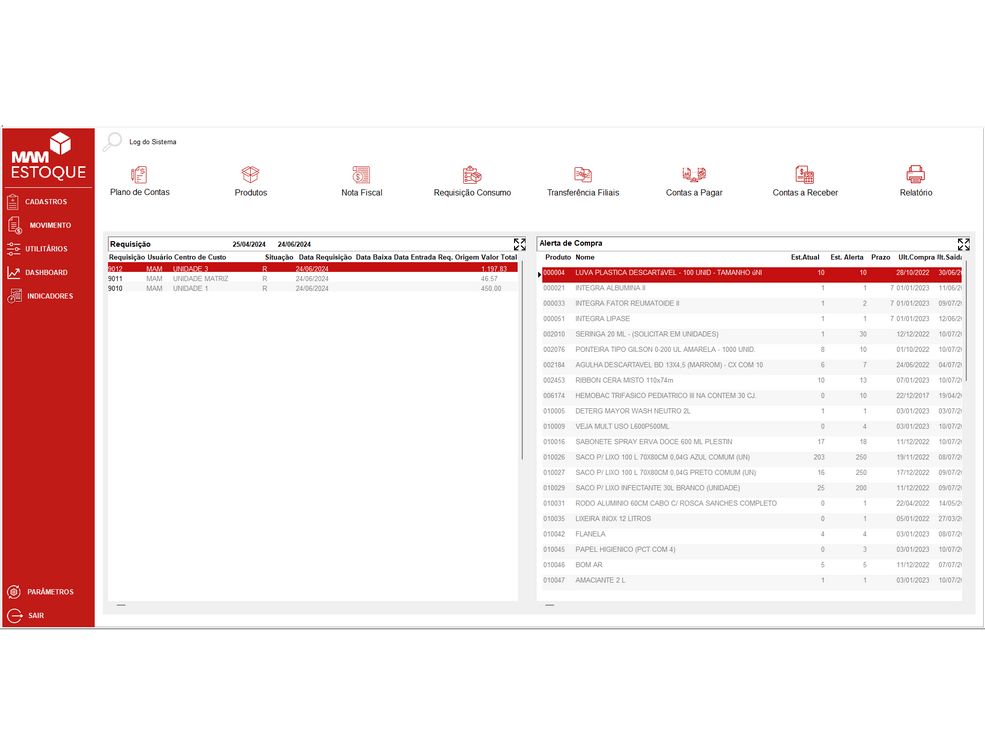Viewport: 985px width, 756px height.
Task: Click the Parâmetros button
Action: [x=49, y=592]
